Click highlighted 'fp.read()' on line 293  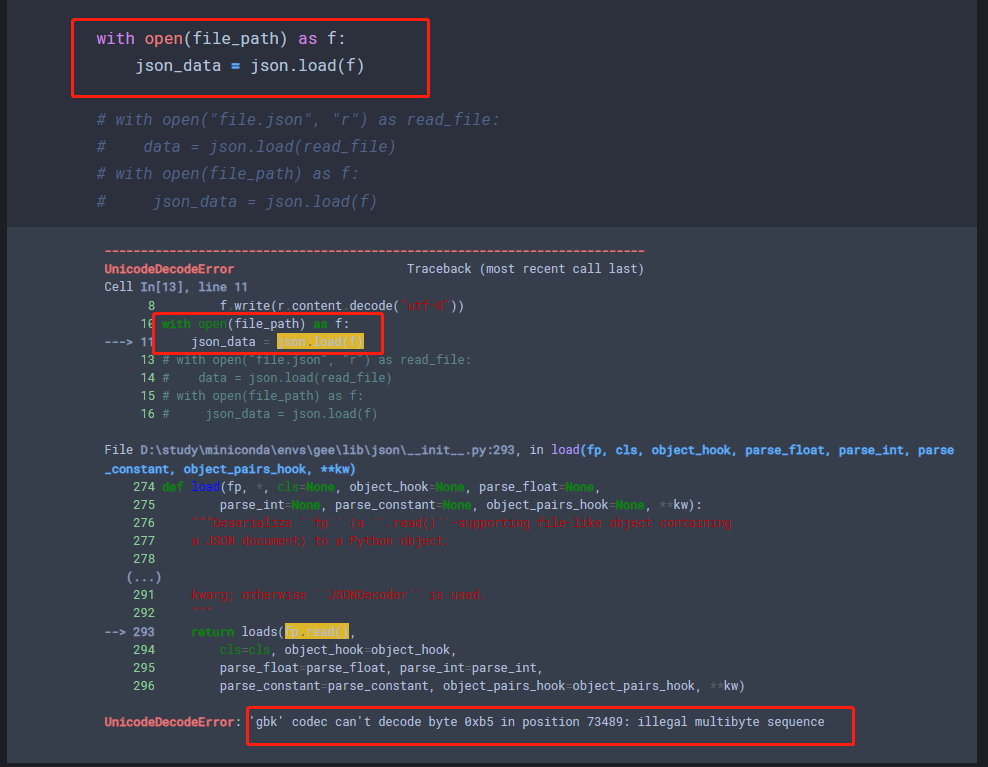click(316, 631)
